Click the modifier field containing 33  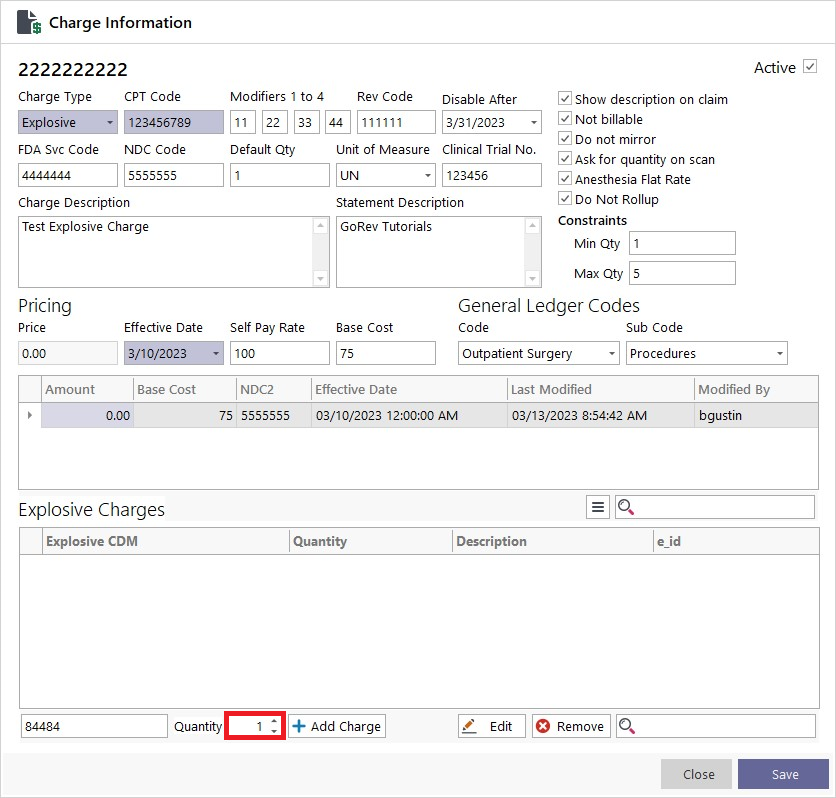tap(307, 122)
